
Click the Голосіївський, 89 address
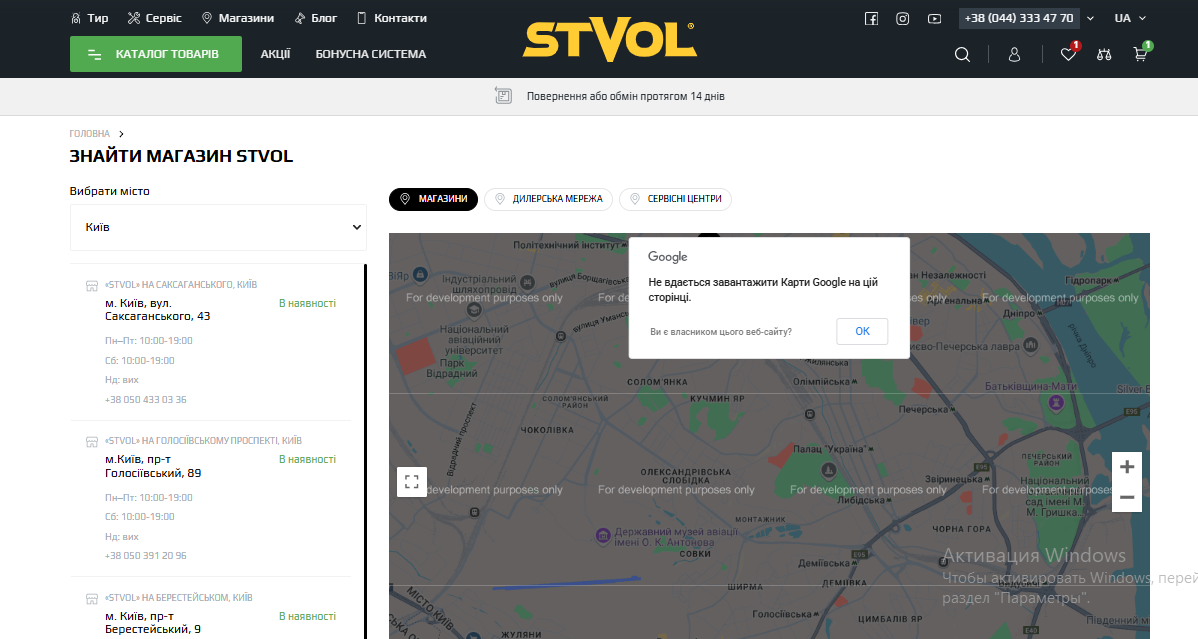pos(153,466)
